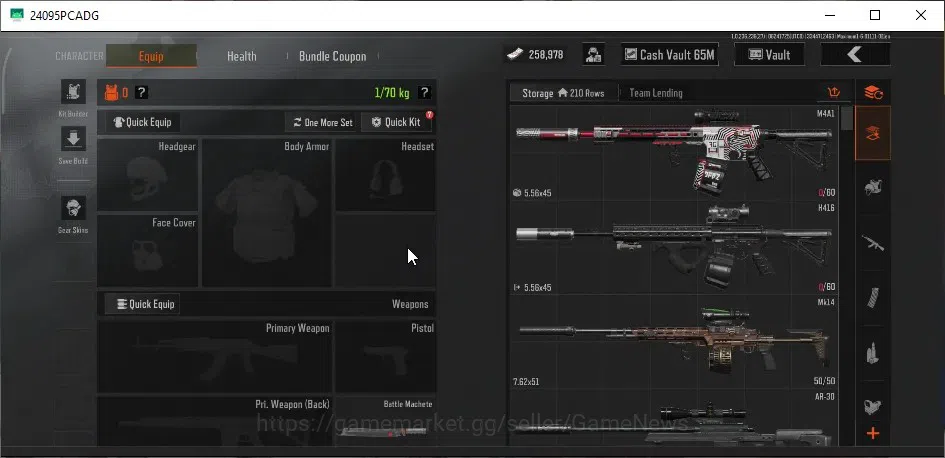Click Quick Kit button
This screenshot has width=945, height=458.
pyautogui.click(x=397, y=122)
